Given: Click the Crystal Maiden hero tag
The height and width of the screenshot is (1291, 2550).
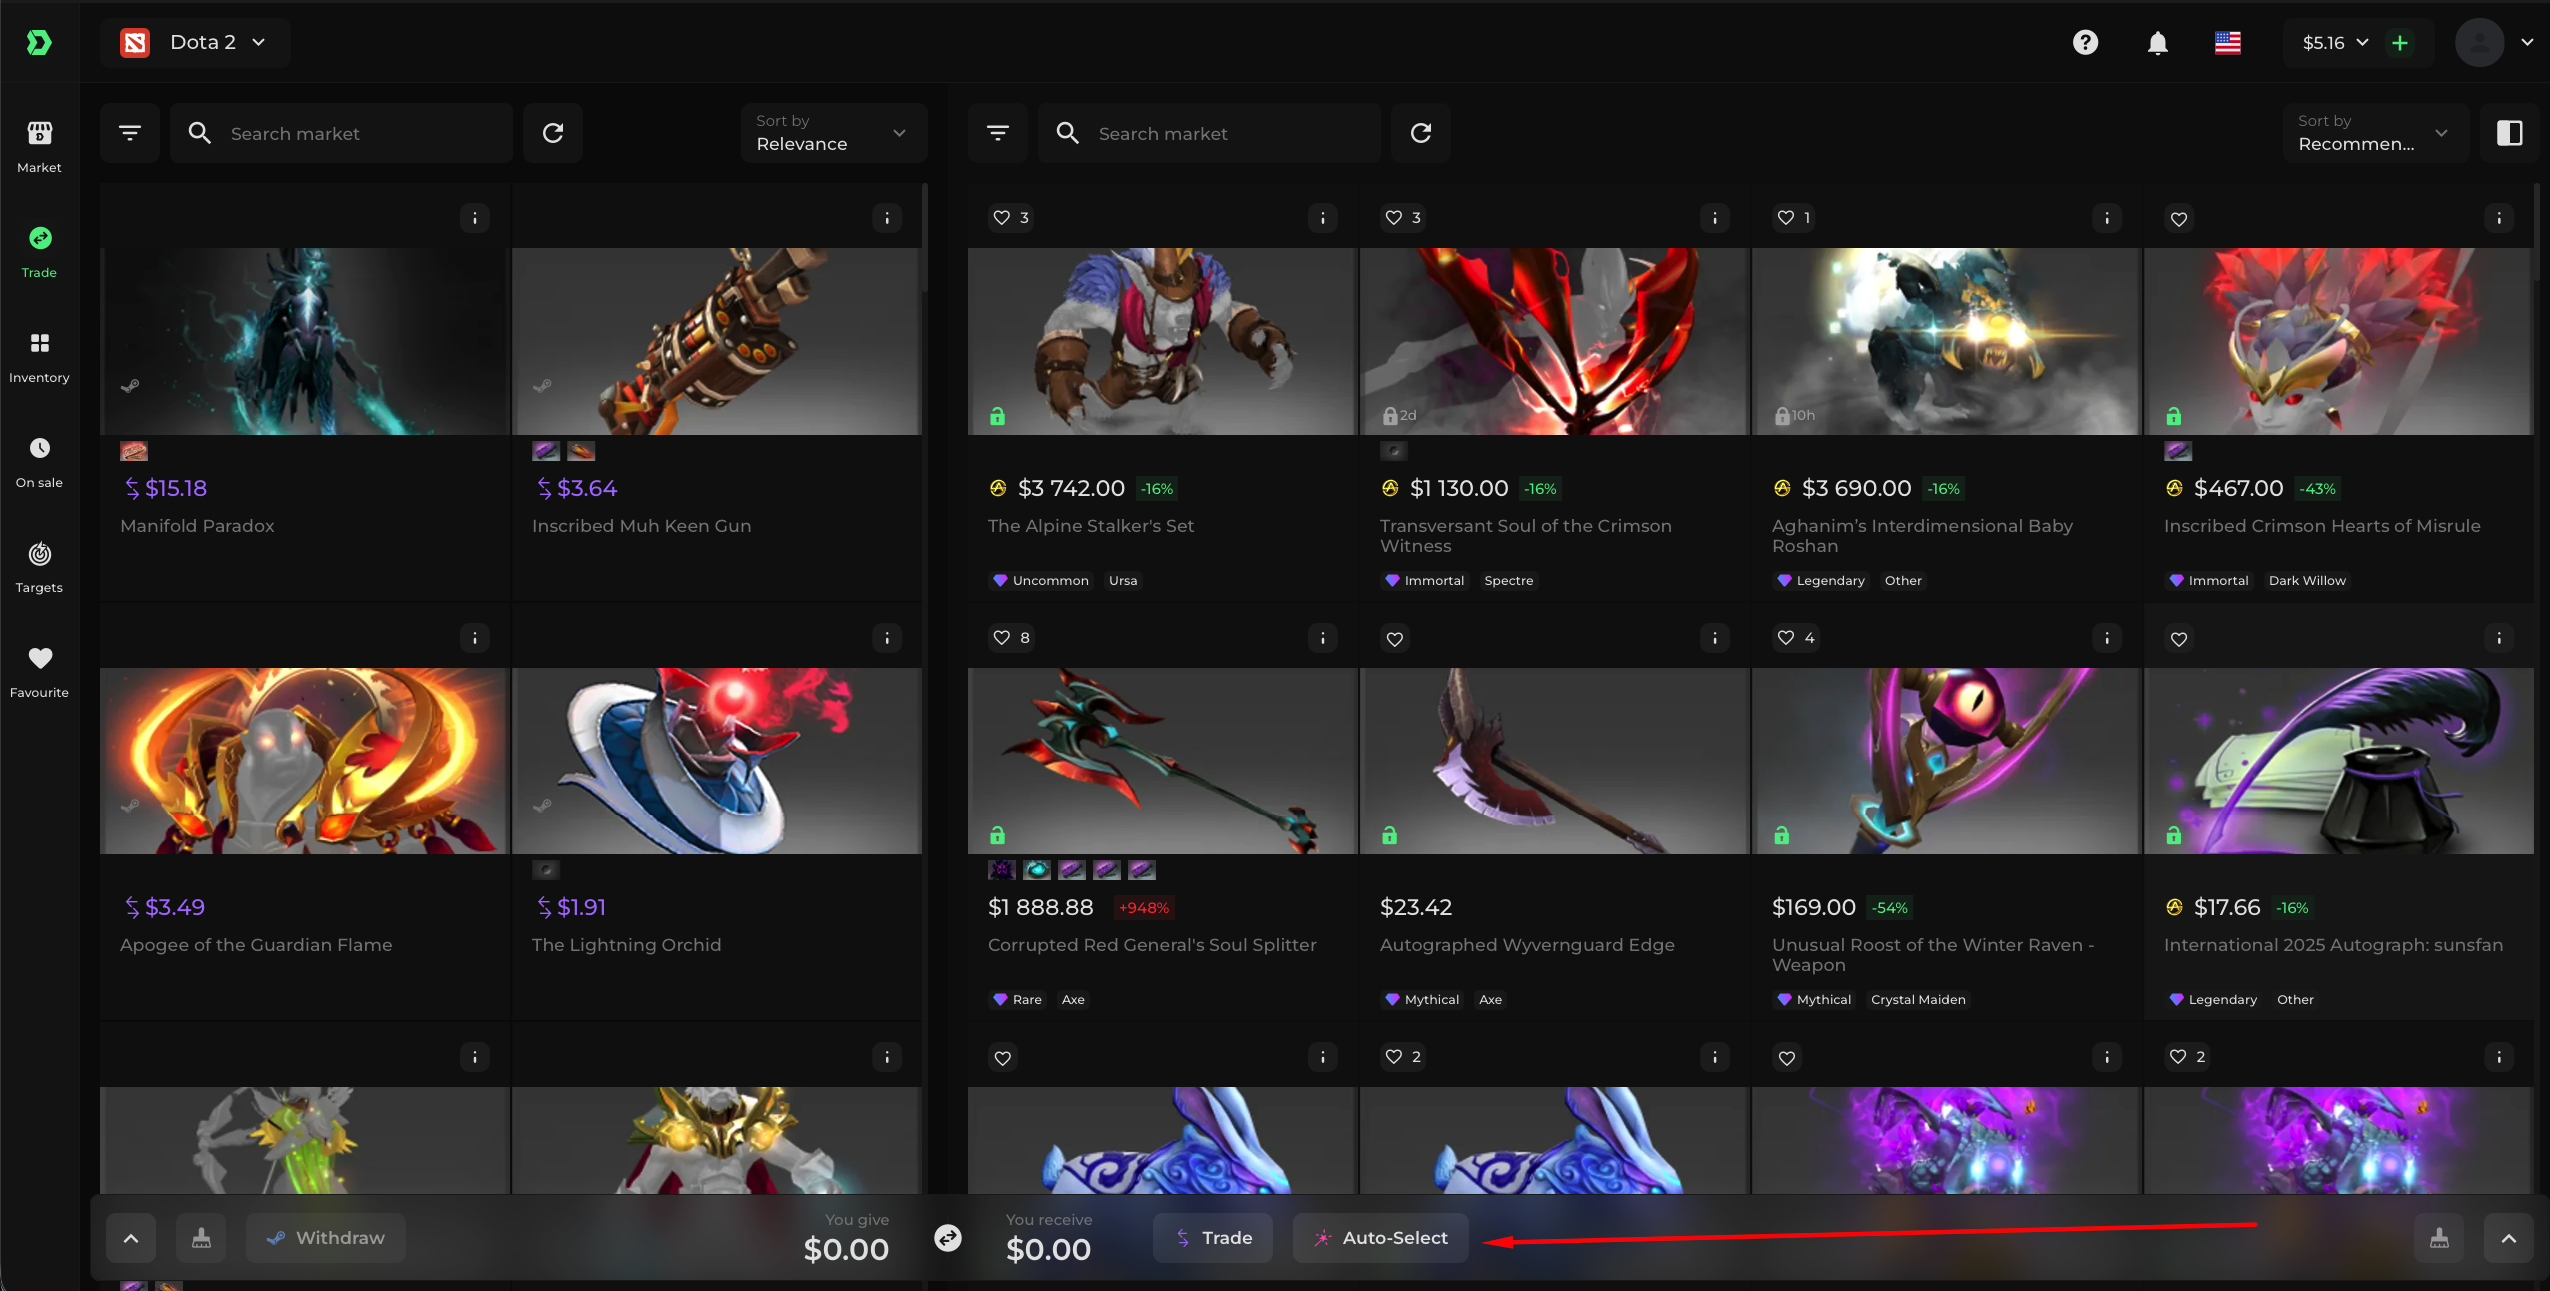Looking at the screenshot, I should (1918, 1000).
